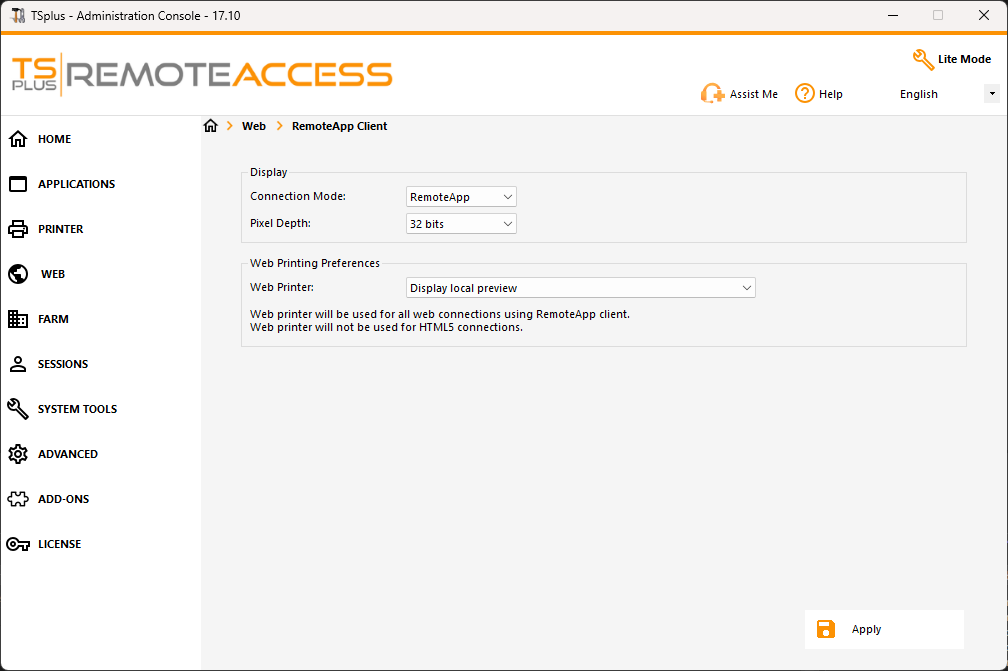1008x671 pixels.
Task: Select the Web sidebar icon
Action: click(17, 274)
